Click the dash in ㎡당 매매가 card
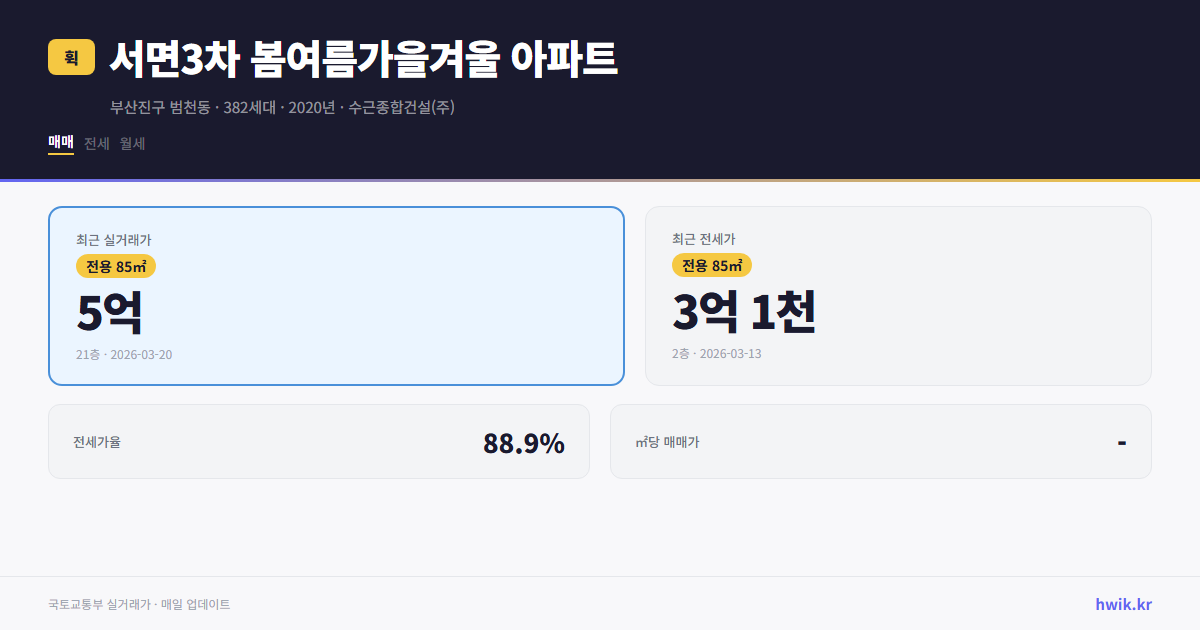The width and height of the screenshot is (1200, 630). [x=1124, y=441]
